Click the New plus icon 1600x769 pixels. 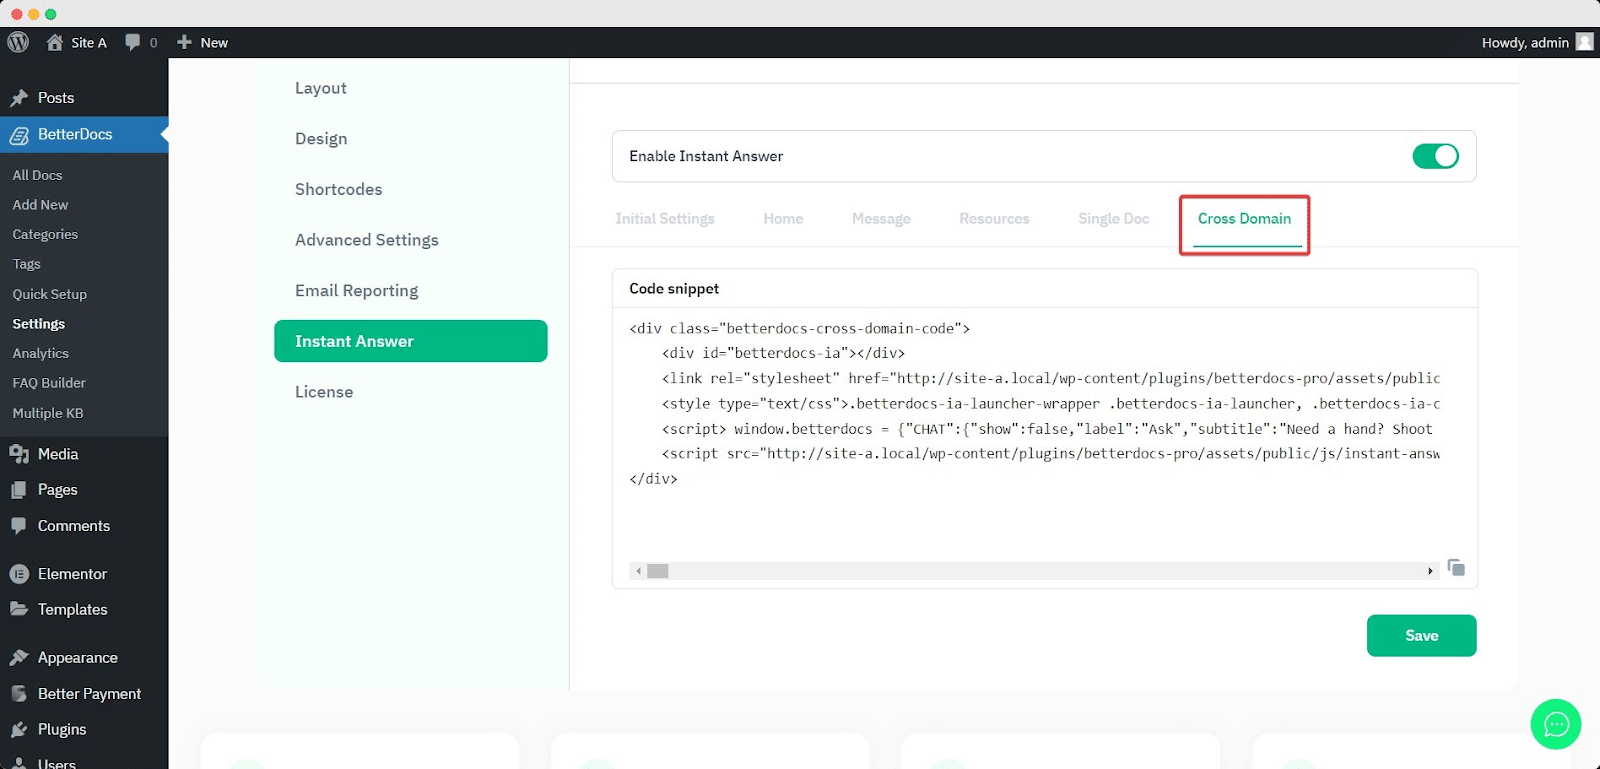[184, 42]
